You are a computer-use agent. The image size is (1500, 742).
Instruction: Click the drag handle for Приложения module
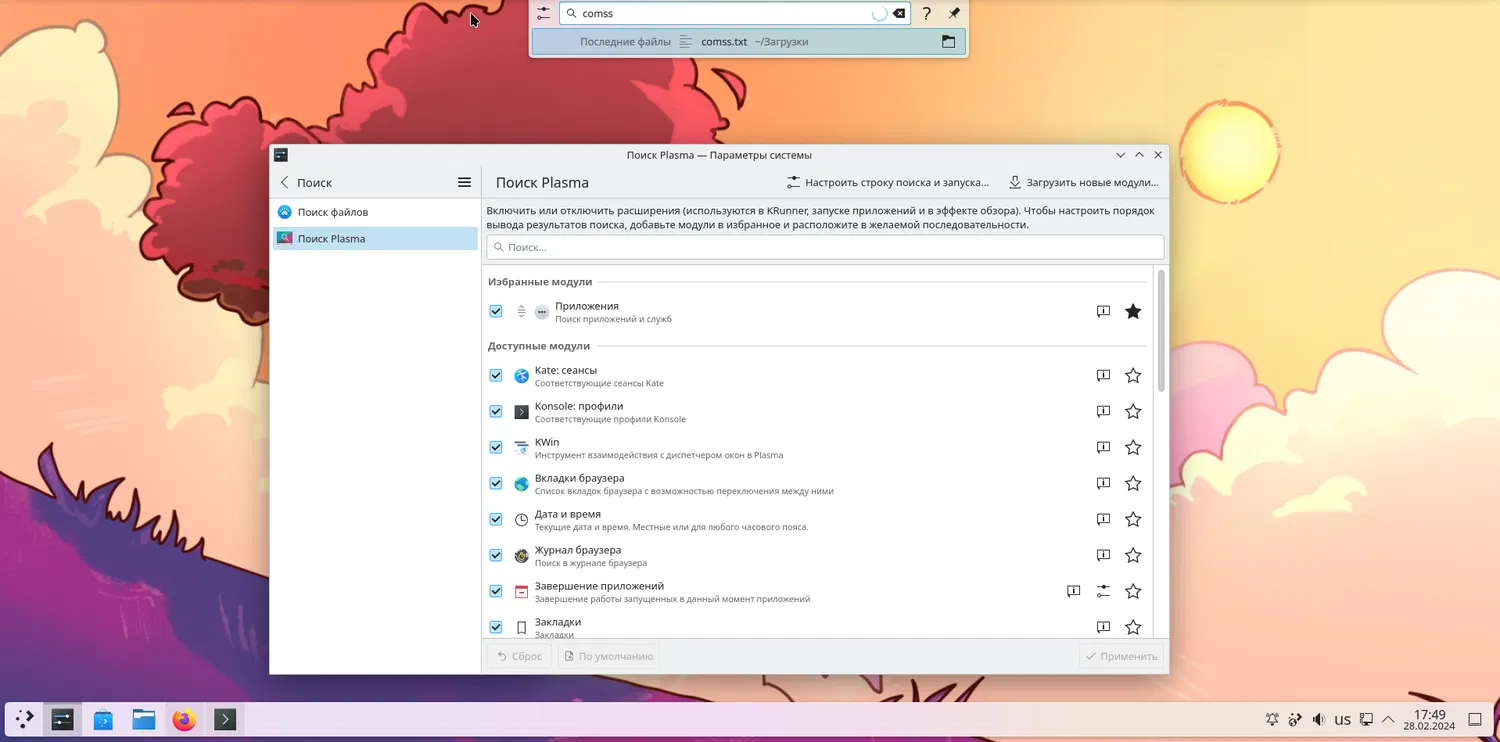tap(521, 312)
